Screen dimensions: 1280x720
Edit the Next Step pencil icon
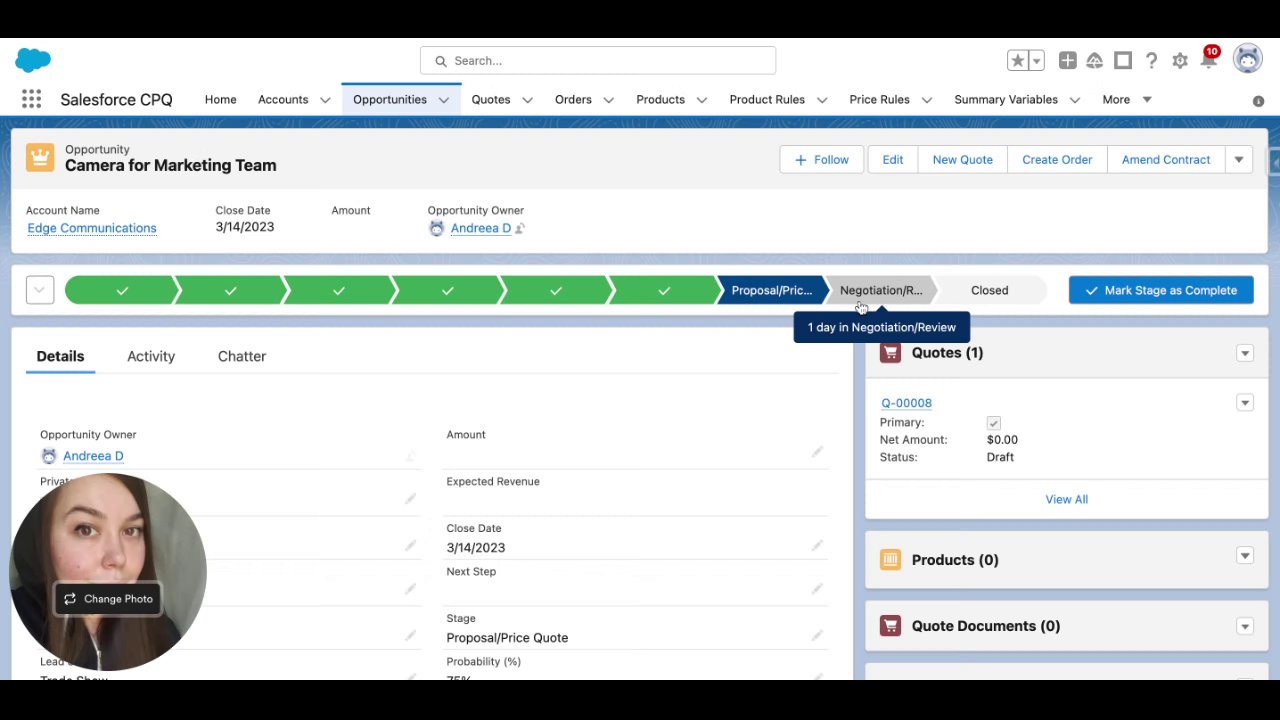pyautogui.click(x=817, y=589)
